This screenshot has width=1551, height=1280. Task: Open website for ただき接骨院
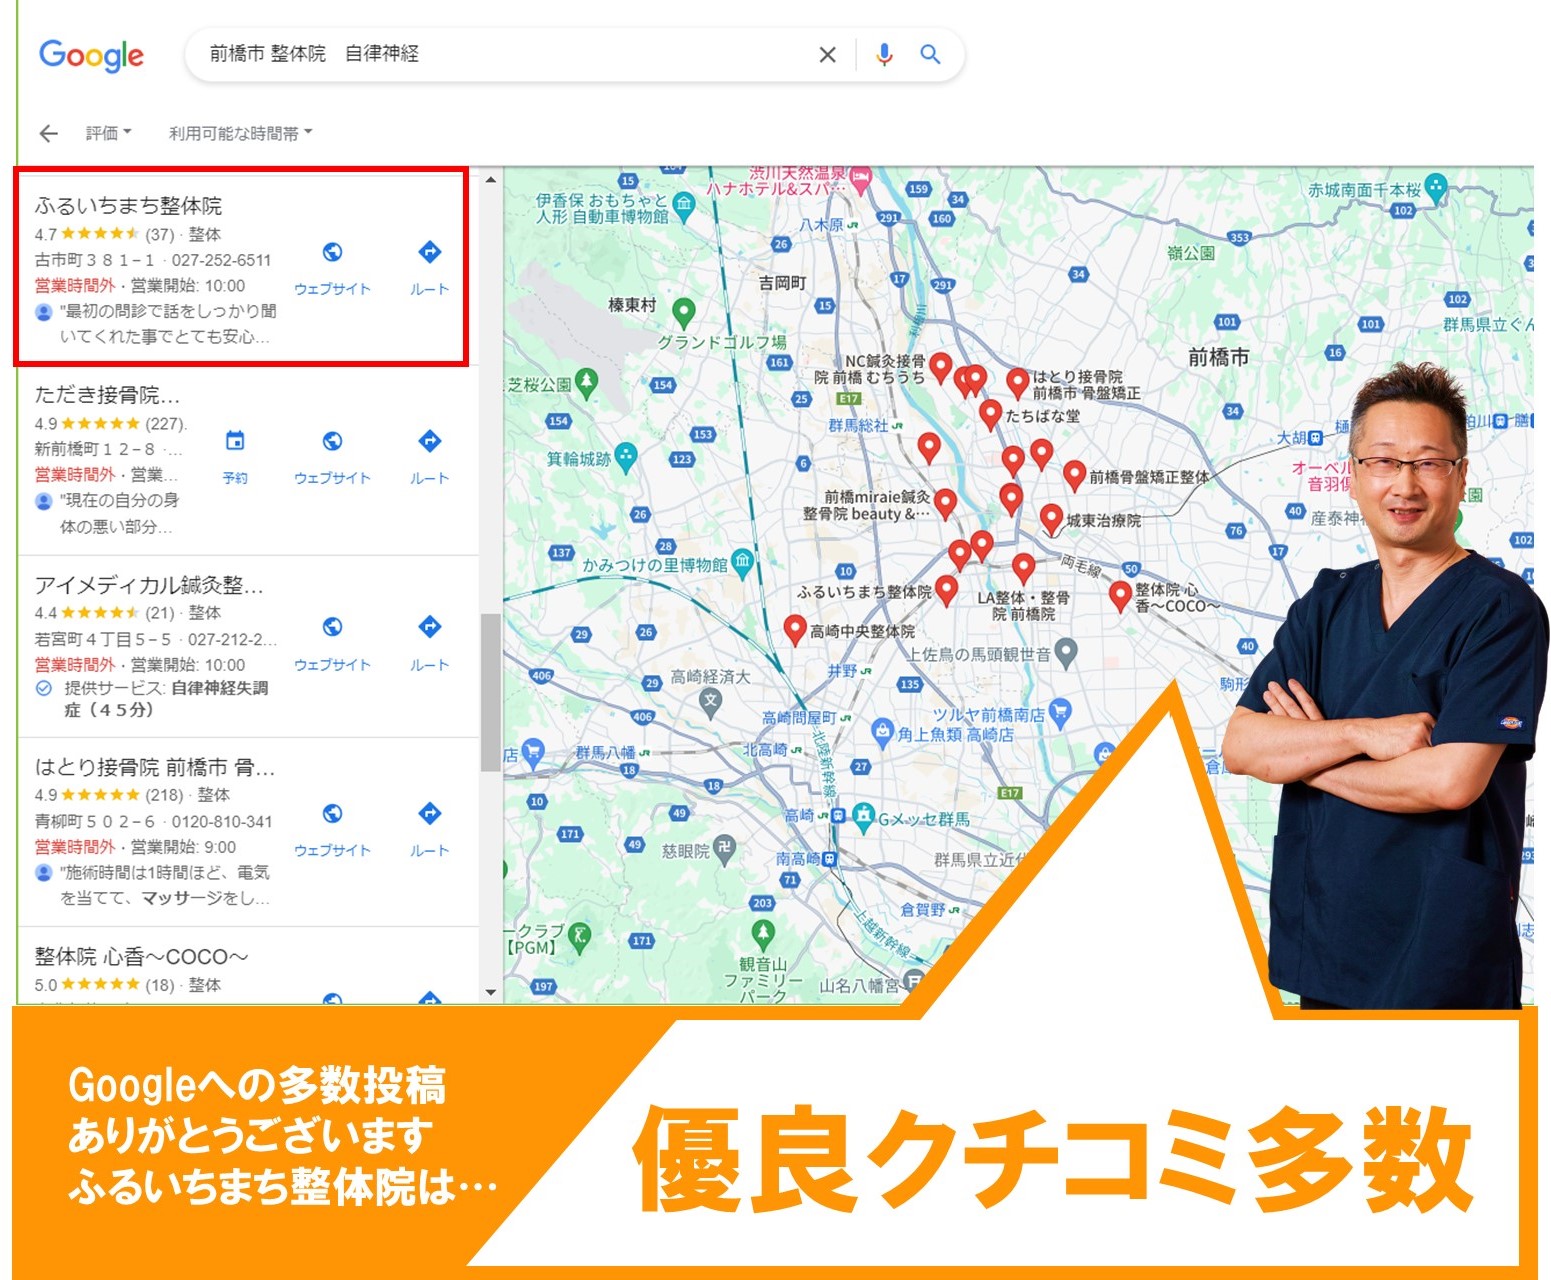[x=332, y=457]
